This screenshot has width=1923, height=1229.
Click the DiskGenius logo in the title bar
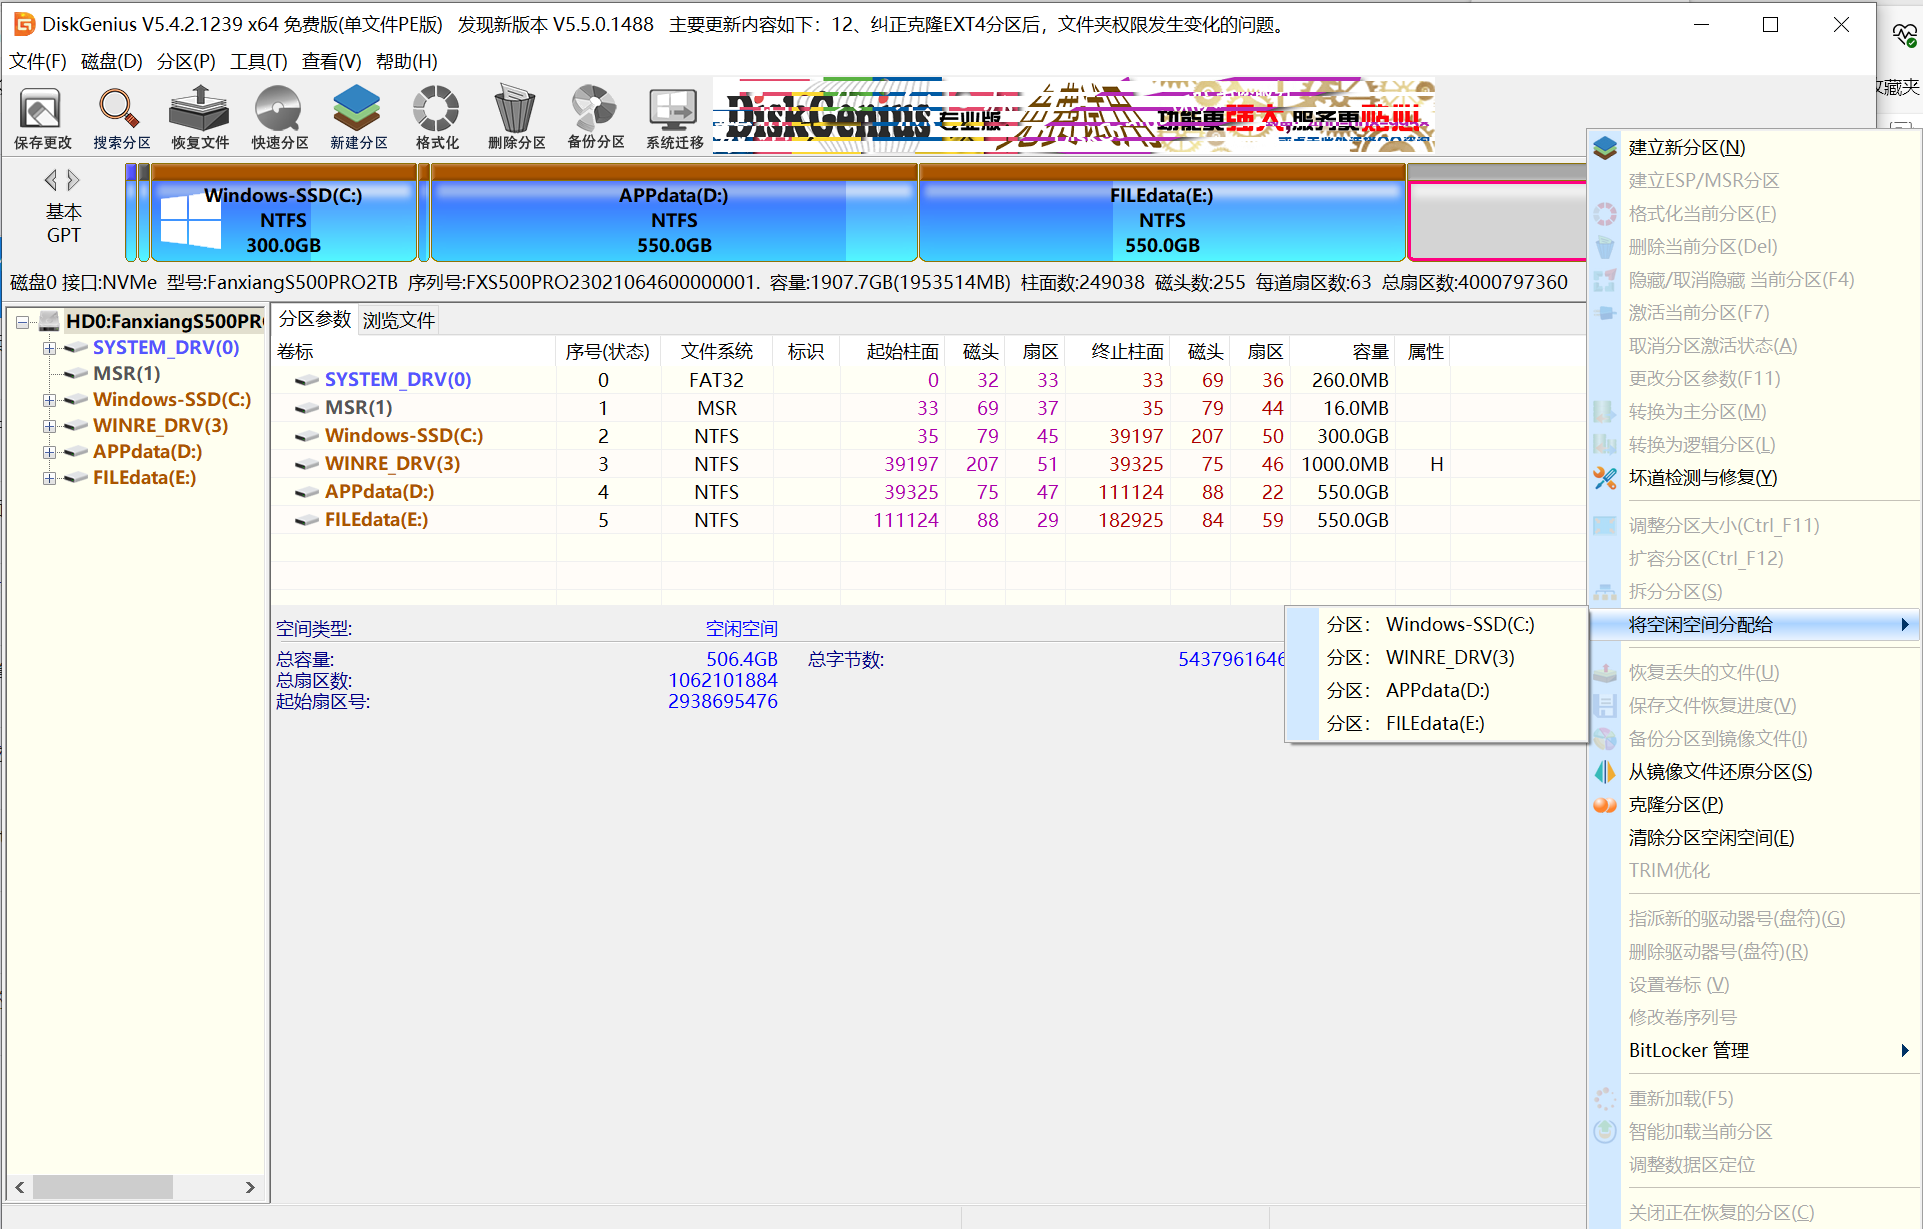[23, 24]
